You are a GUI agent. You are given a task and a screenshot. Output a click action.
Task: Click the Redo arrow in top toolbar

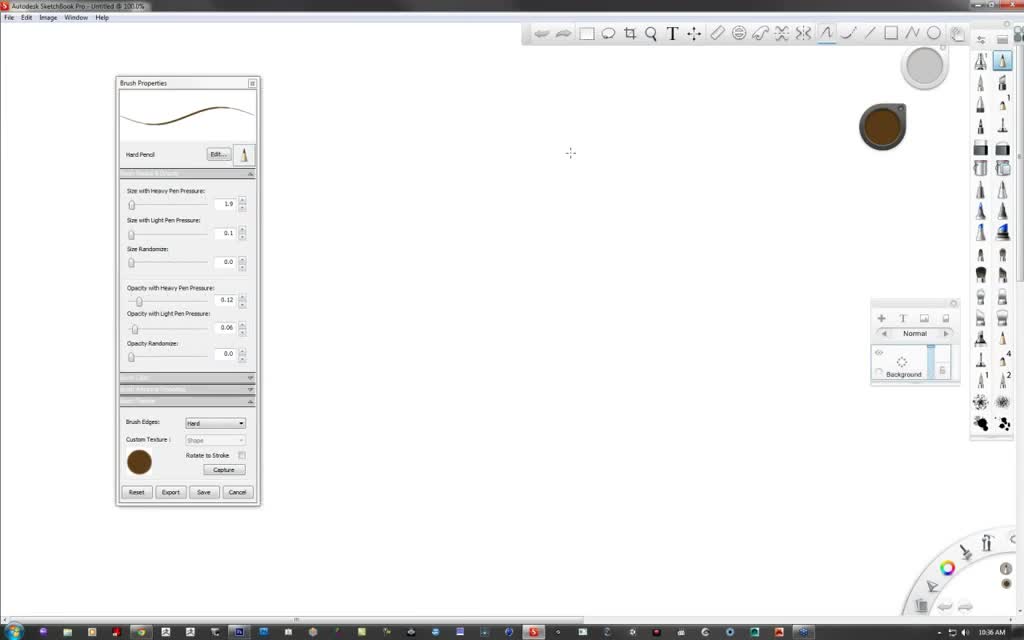click(x=564, y=33)
